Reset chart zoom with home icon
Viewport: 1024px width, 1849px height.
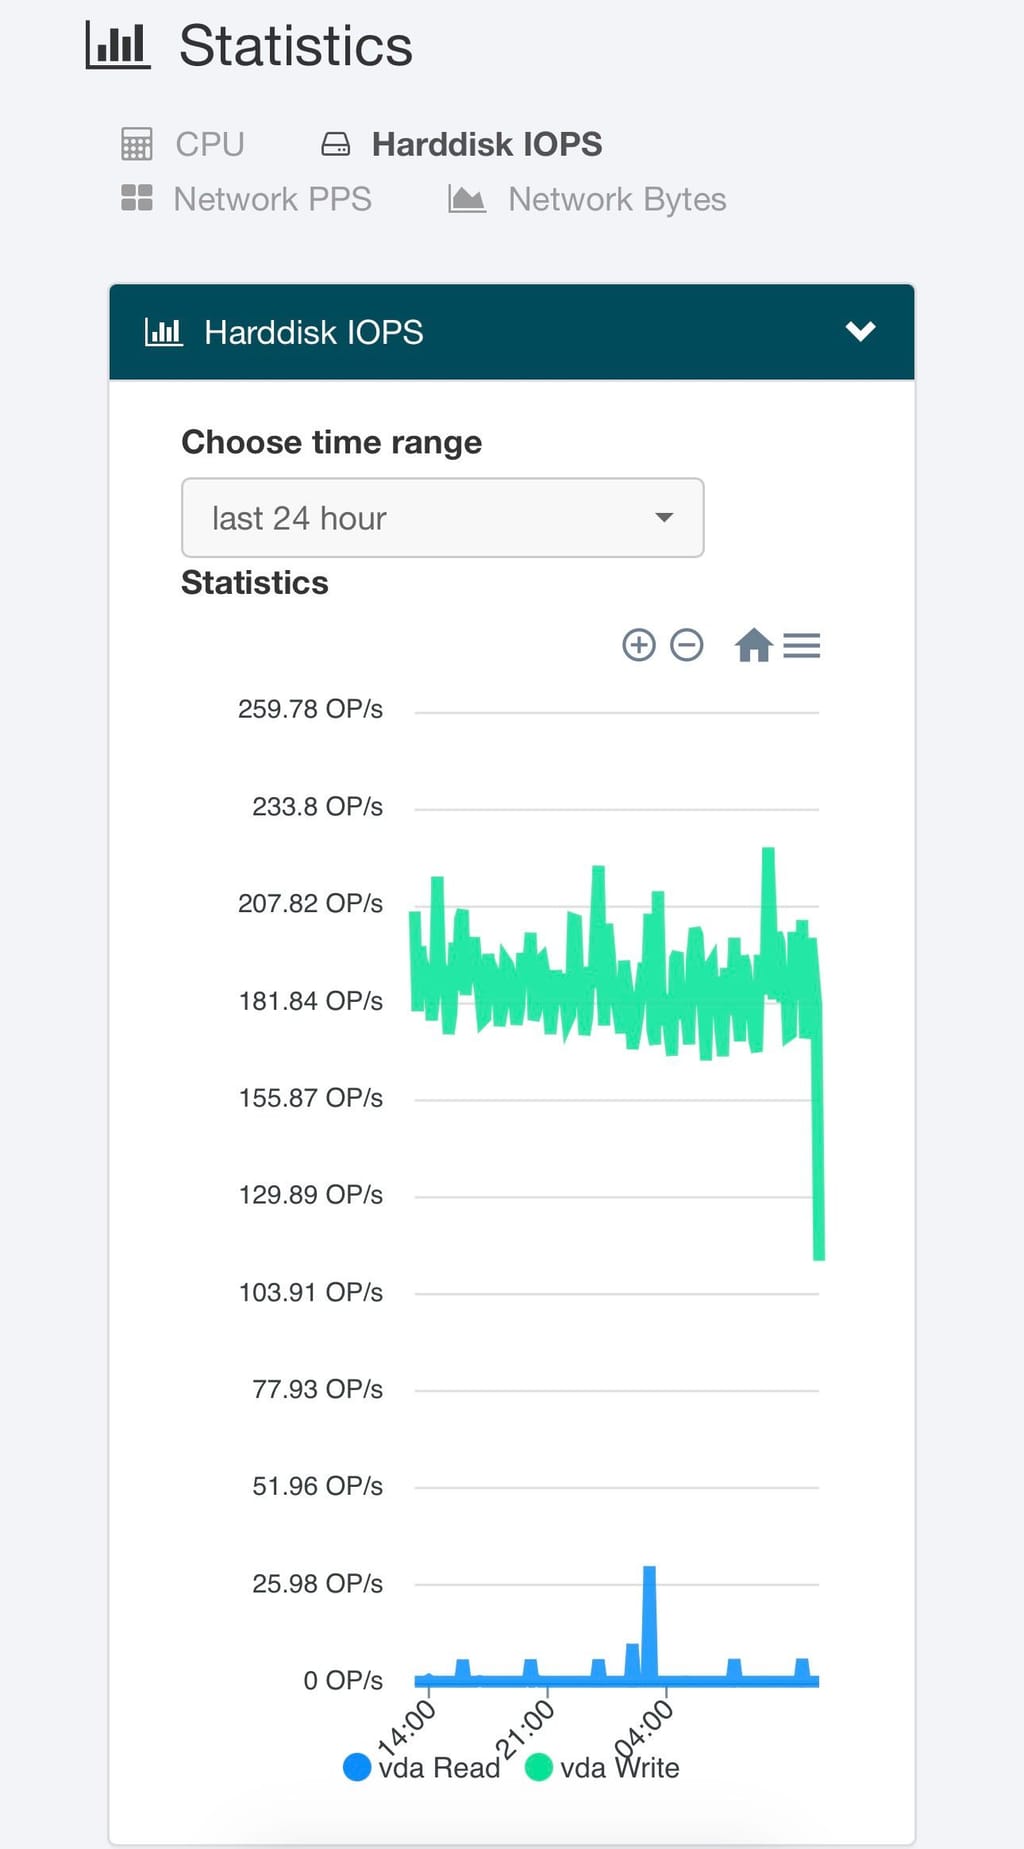point(753,645)
